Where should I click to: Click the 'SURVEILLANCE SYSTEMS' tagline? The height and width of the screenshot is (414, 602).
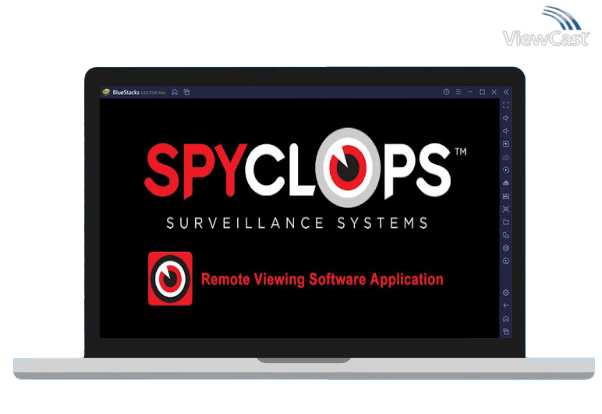point(297,223)
